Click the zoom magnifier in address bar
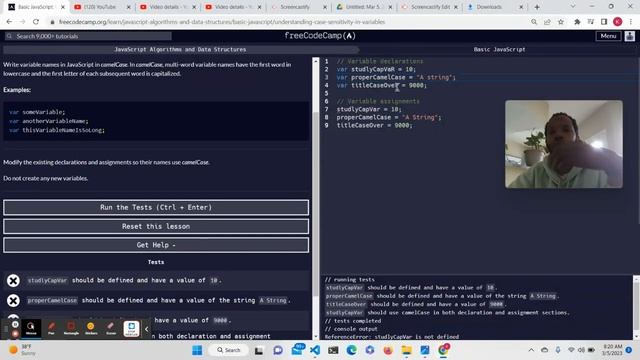Image resolution: width=640 pixels, height=360 pixels. [x=534, y=22]
